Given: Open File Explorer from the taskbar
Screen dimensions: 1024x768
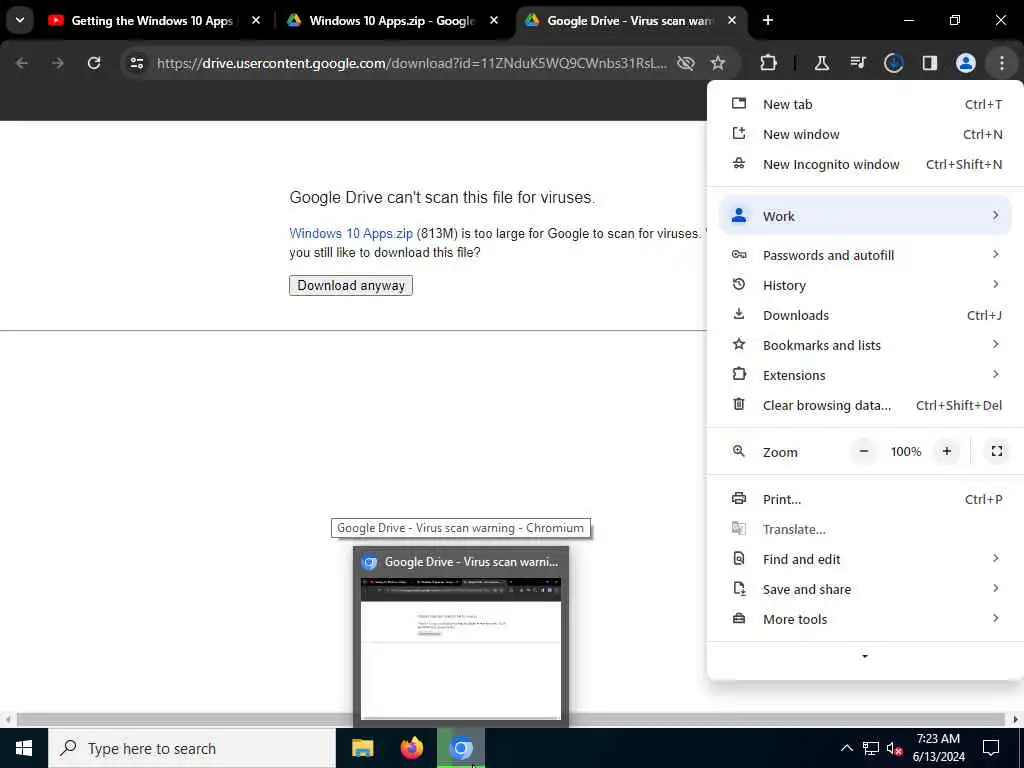Looking at the screenshot, I should tap(362, 748).
